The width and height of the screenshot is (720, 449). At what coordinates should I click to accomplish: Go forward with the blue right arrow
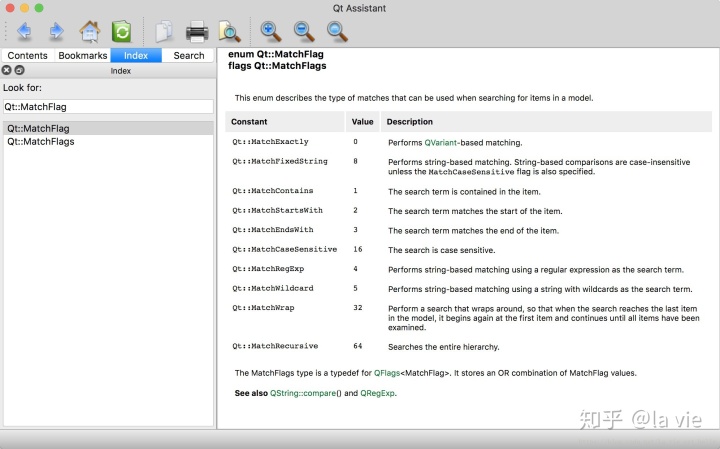point(56,31)
